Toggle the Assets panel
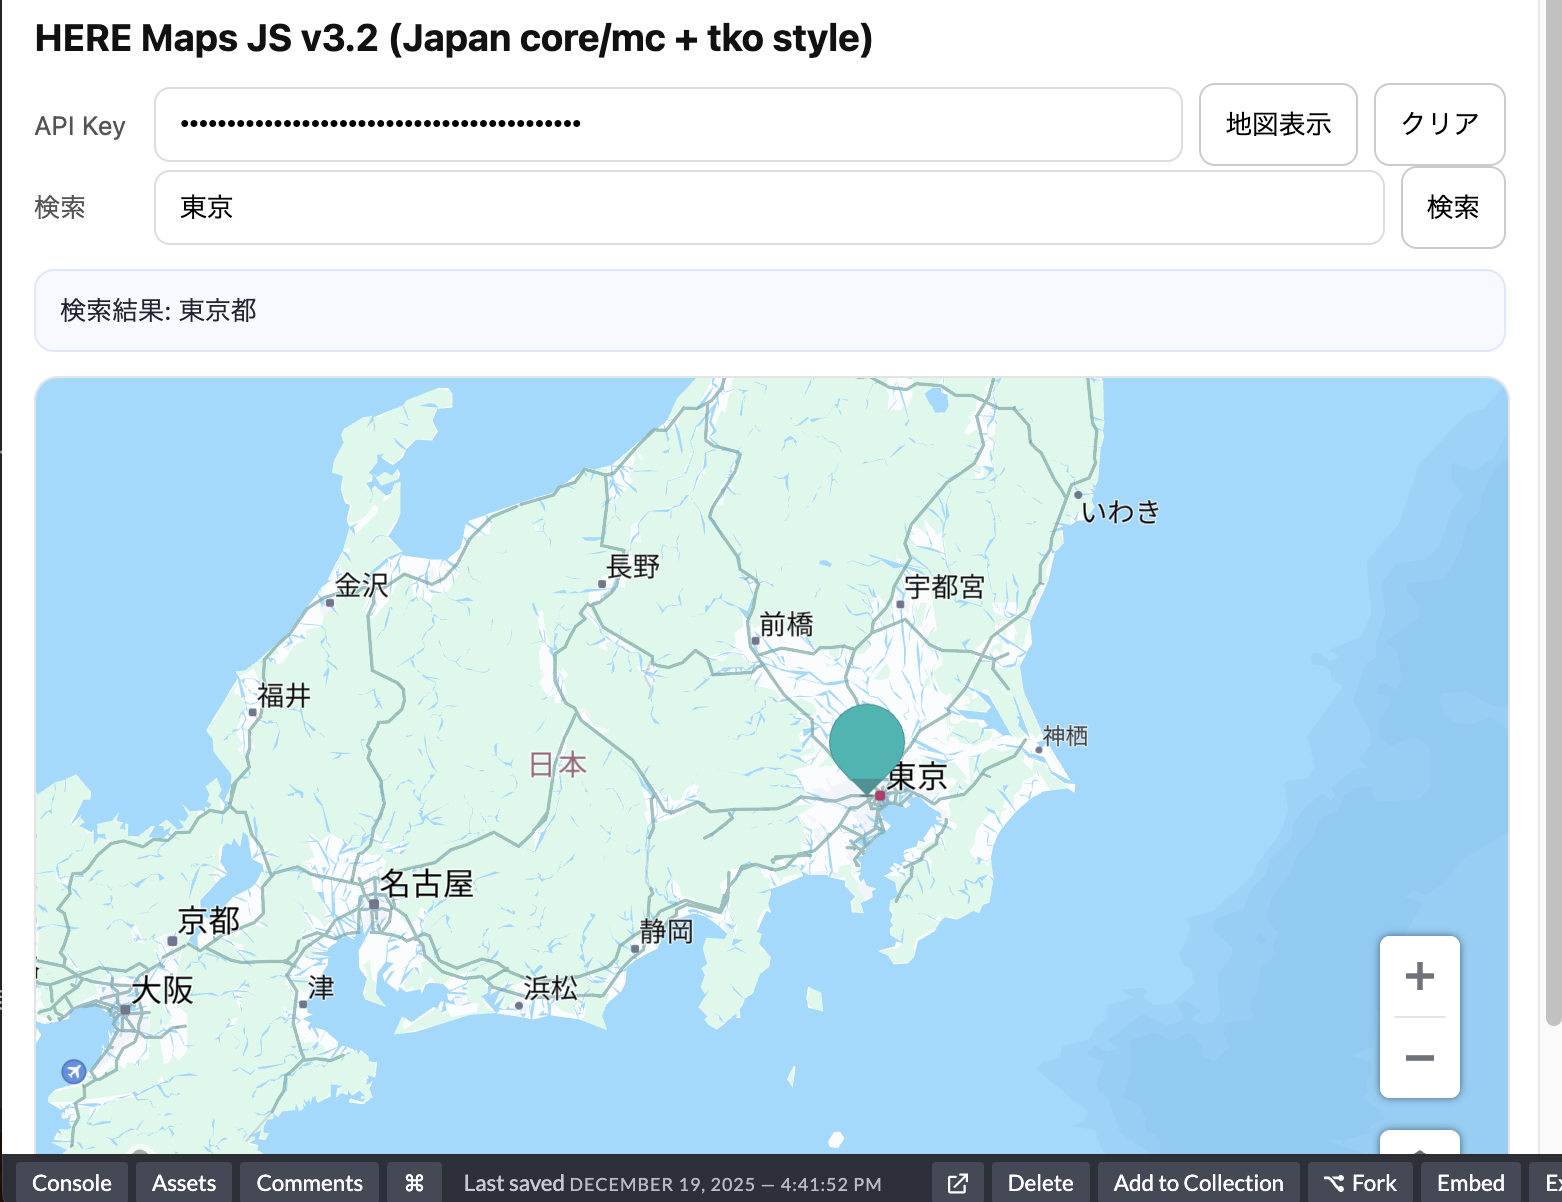 coord(183,1183)
